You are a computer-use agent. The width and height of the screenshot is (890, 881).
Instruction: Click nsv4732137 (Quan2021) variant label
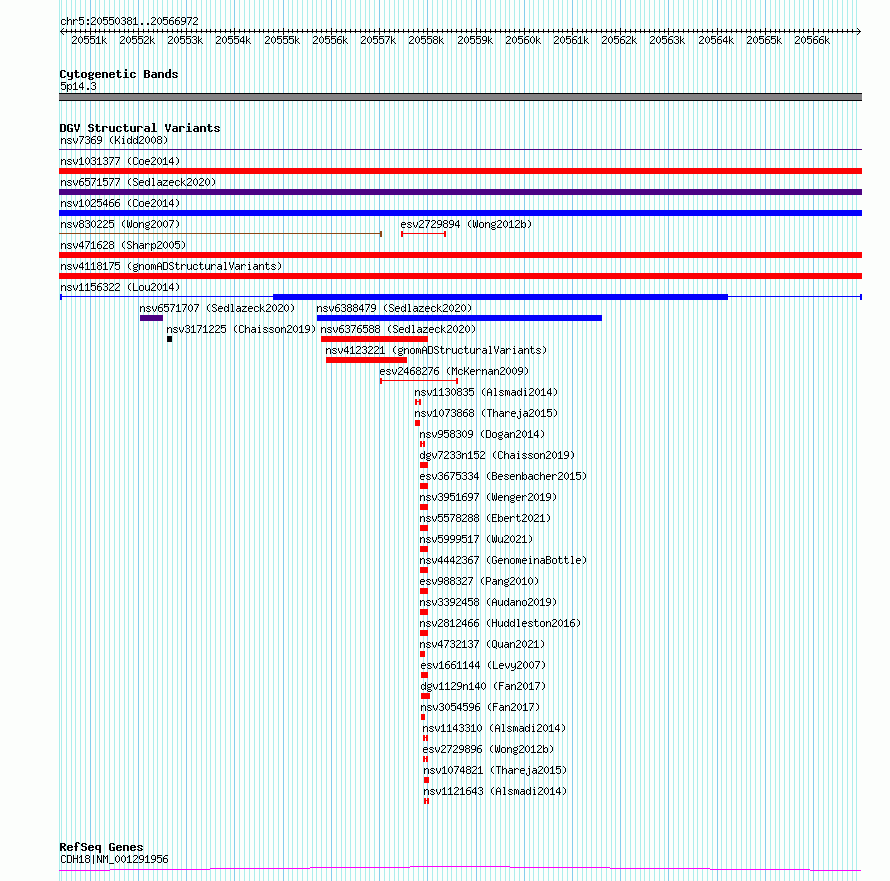pos(482,644)
